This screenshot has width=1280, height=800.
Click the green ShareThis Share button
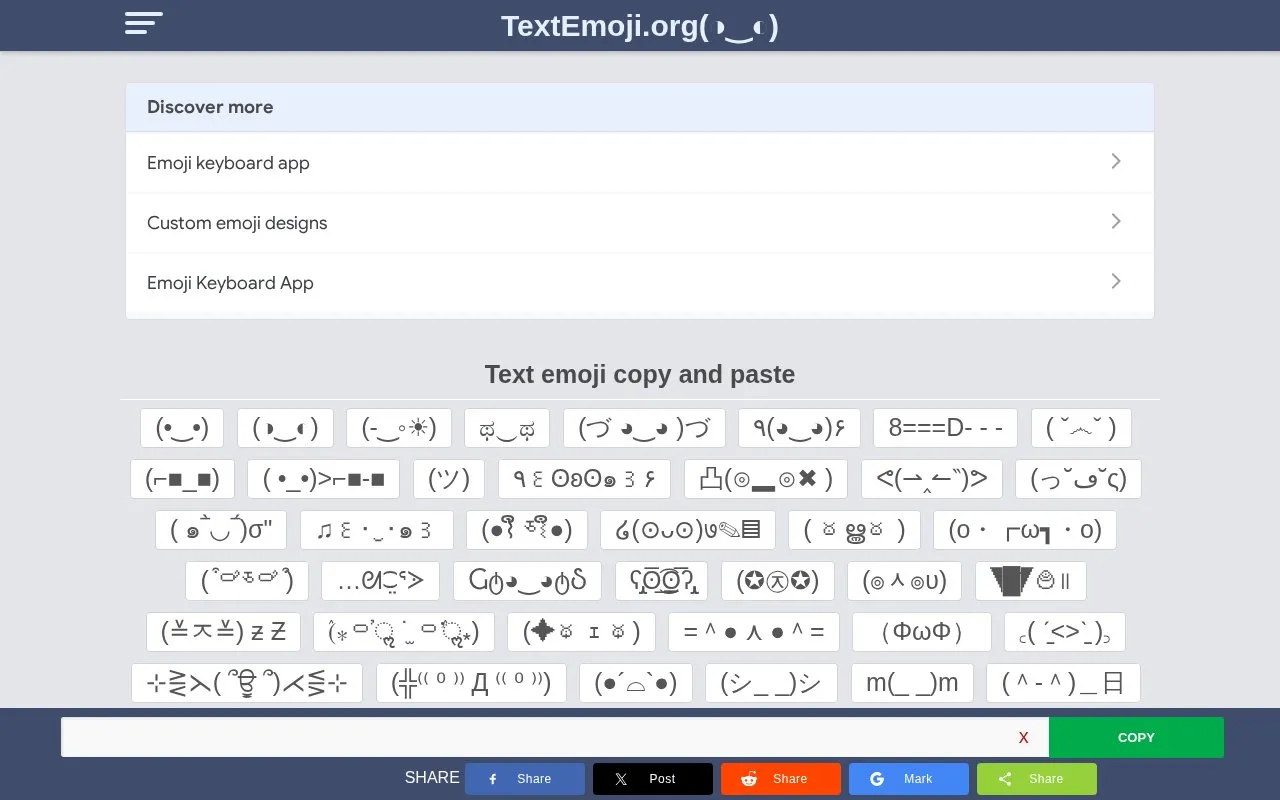(1037, 779)
